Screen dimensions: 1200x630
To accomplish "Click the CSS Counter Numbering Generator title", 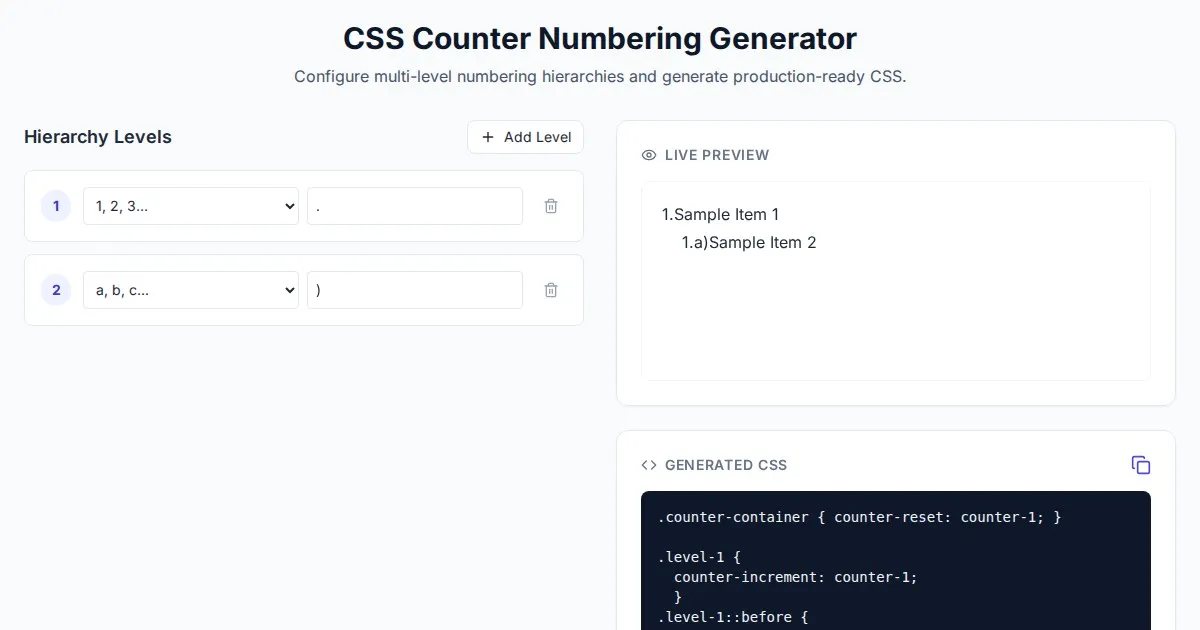I will tap(600, 38).
